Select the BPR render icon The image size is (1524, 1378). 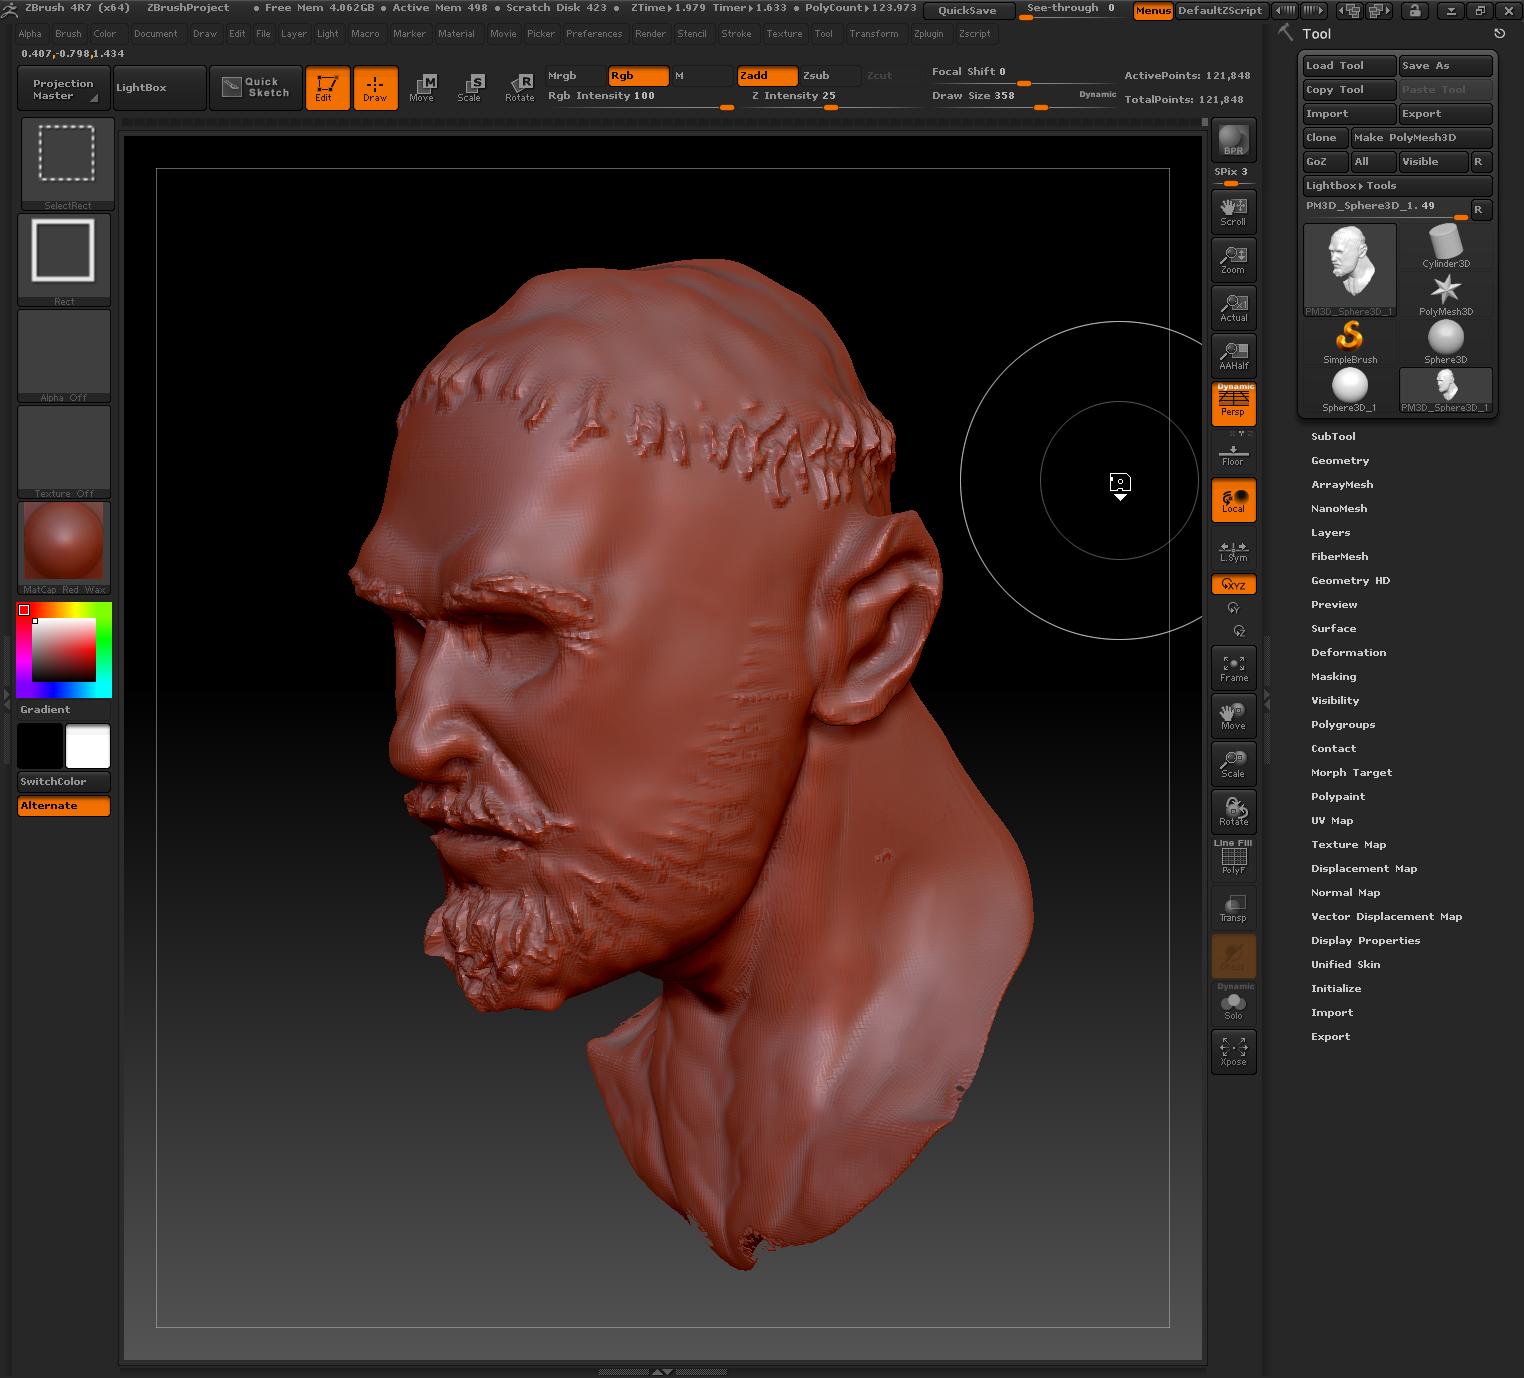tap(1233, 140)
